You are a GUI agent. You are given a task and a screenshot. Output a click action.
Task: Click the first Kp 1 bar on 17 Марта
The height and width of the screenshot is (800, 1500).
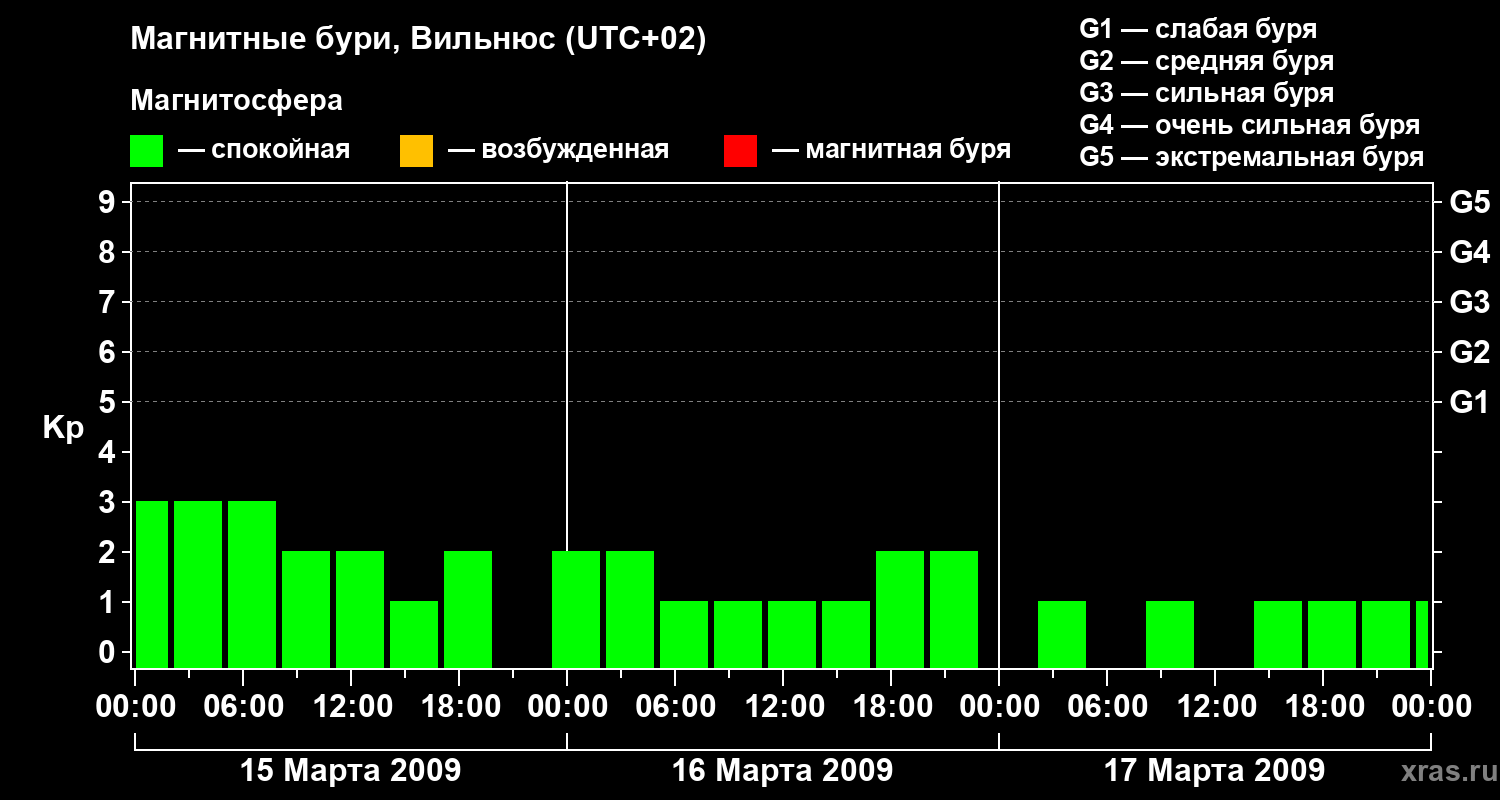pos(1062,634)
